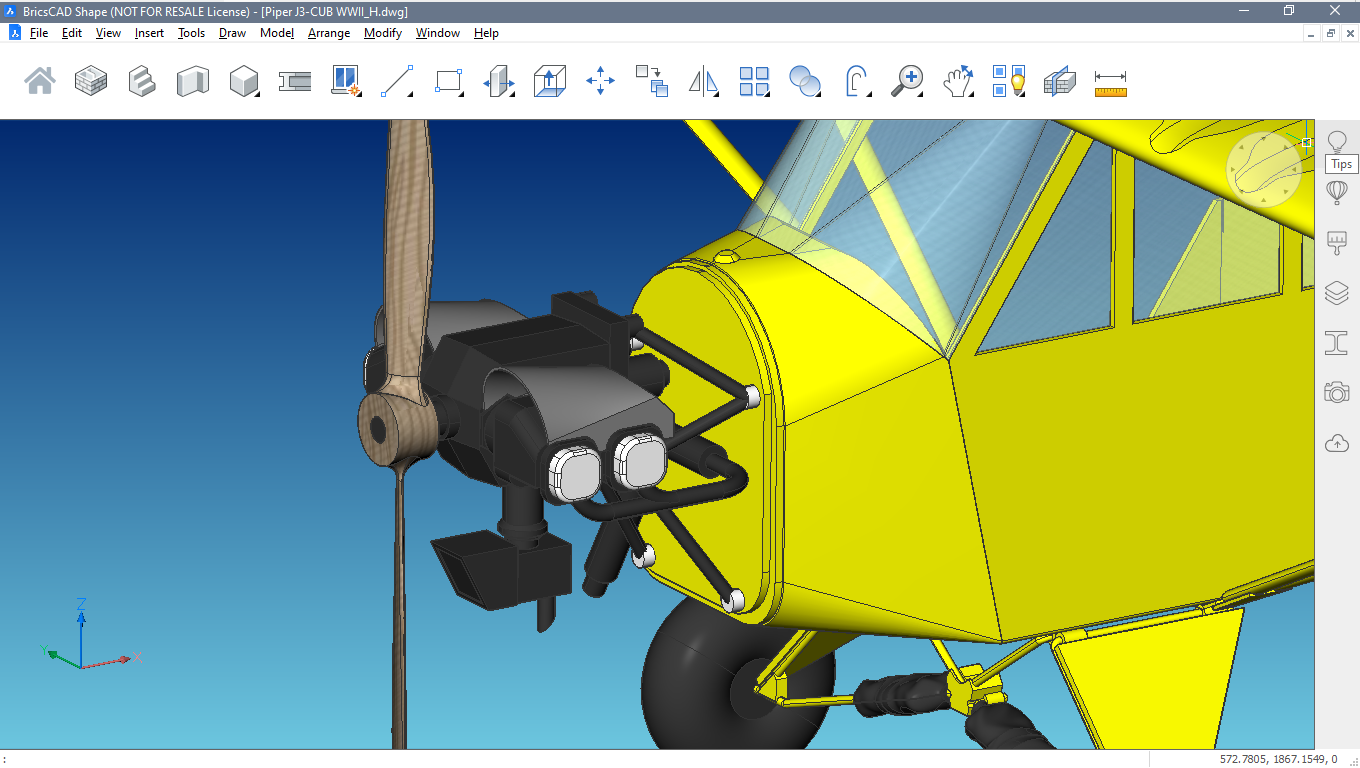Viewport: 1360px width, 768px height.
Task: Activate the Move tool with four arrows
Action: click(600, 81)
